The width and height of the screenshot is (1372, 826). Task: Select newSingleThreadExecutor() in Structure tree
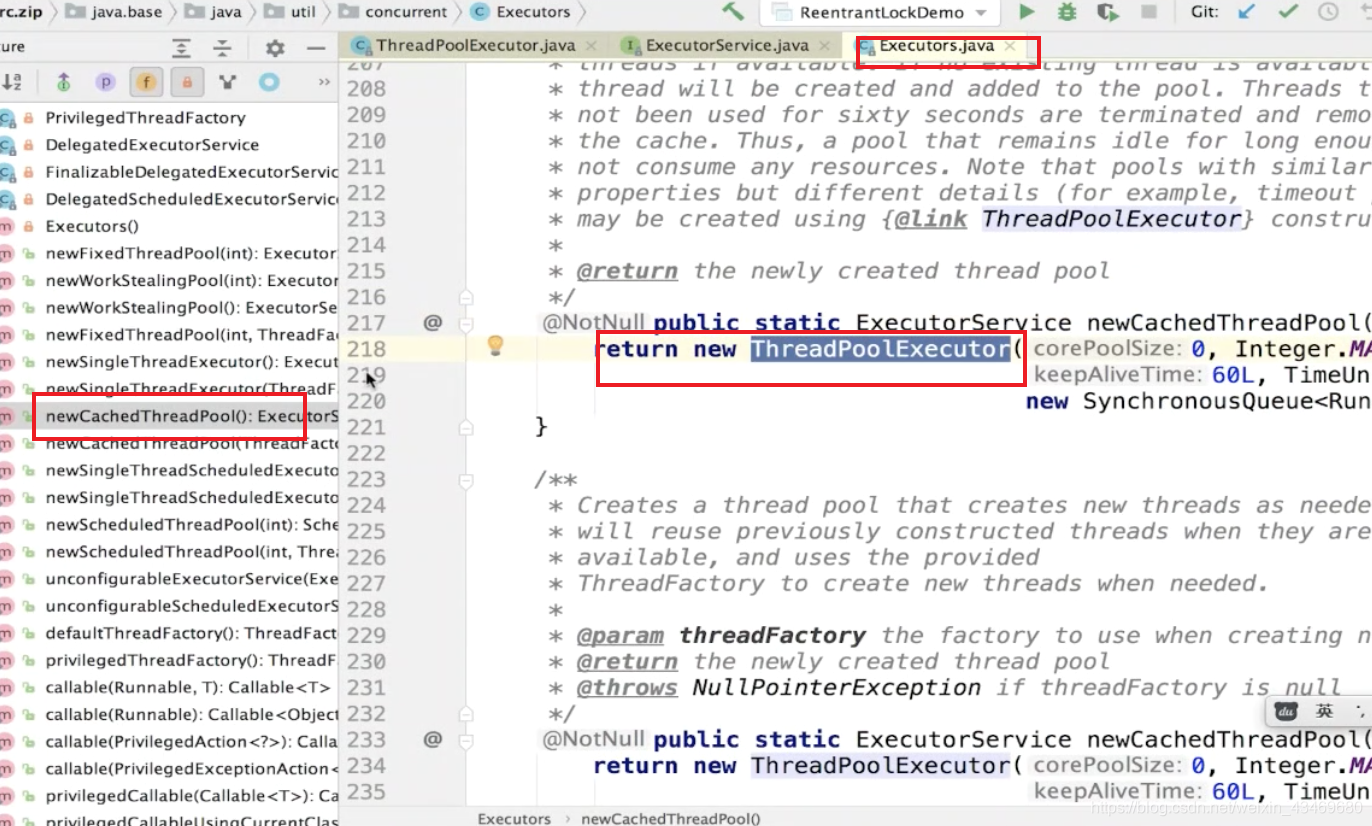pyautogui.click(x=191, y=362)
